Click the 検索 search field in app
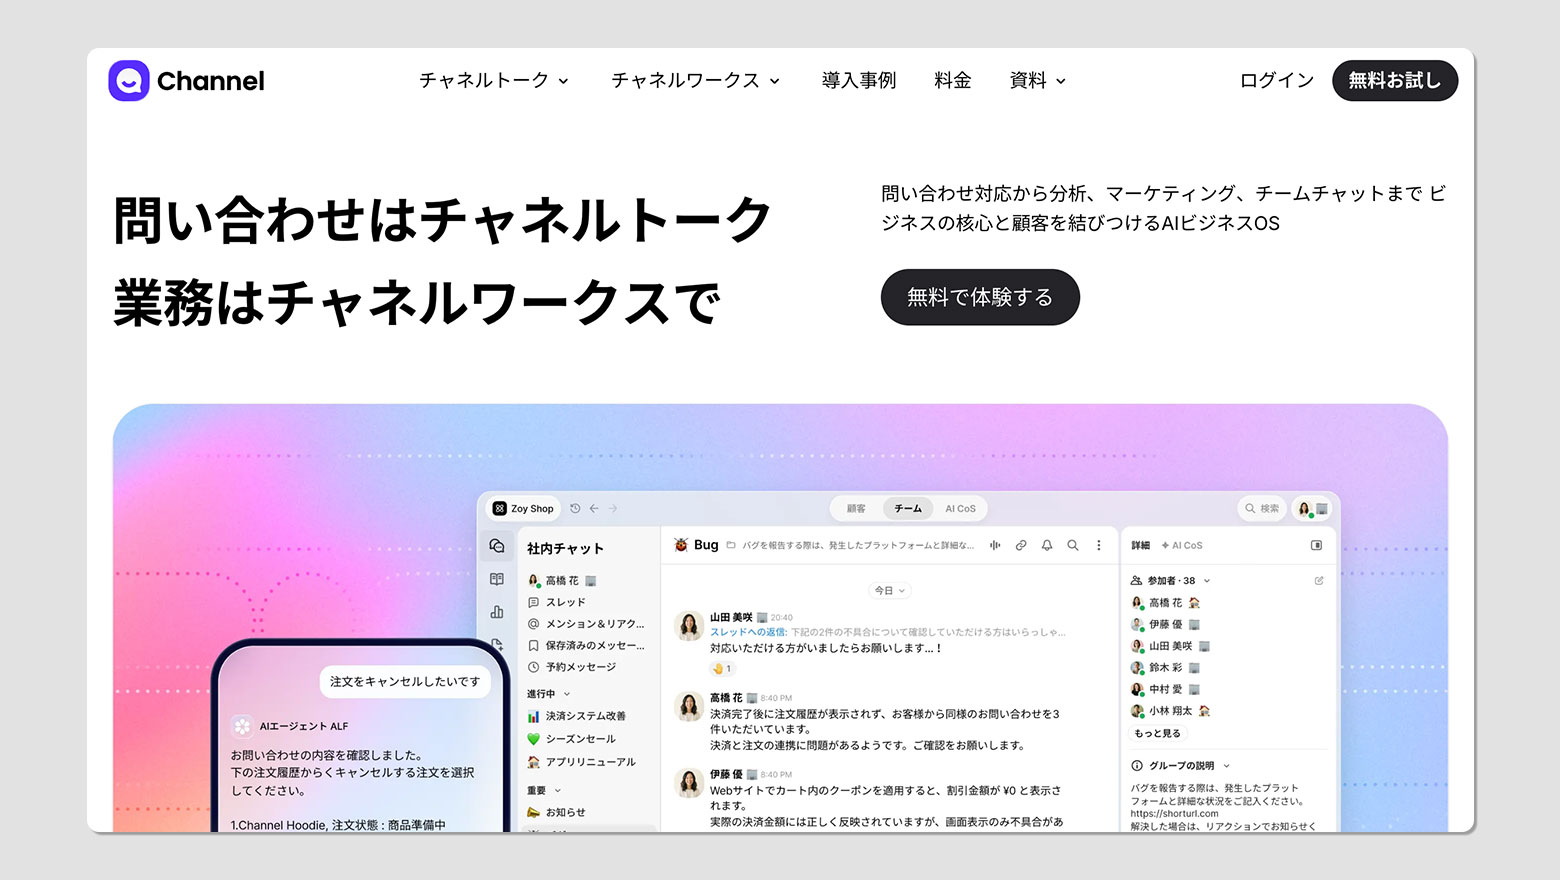Image resolution: width=1560 pixels, height=880 pixels. point(1263,508)
